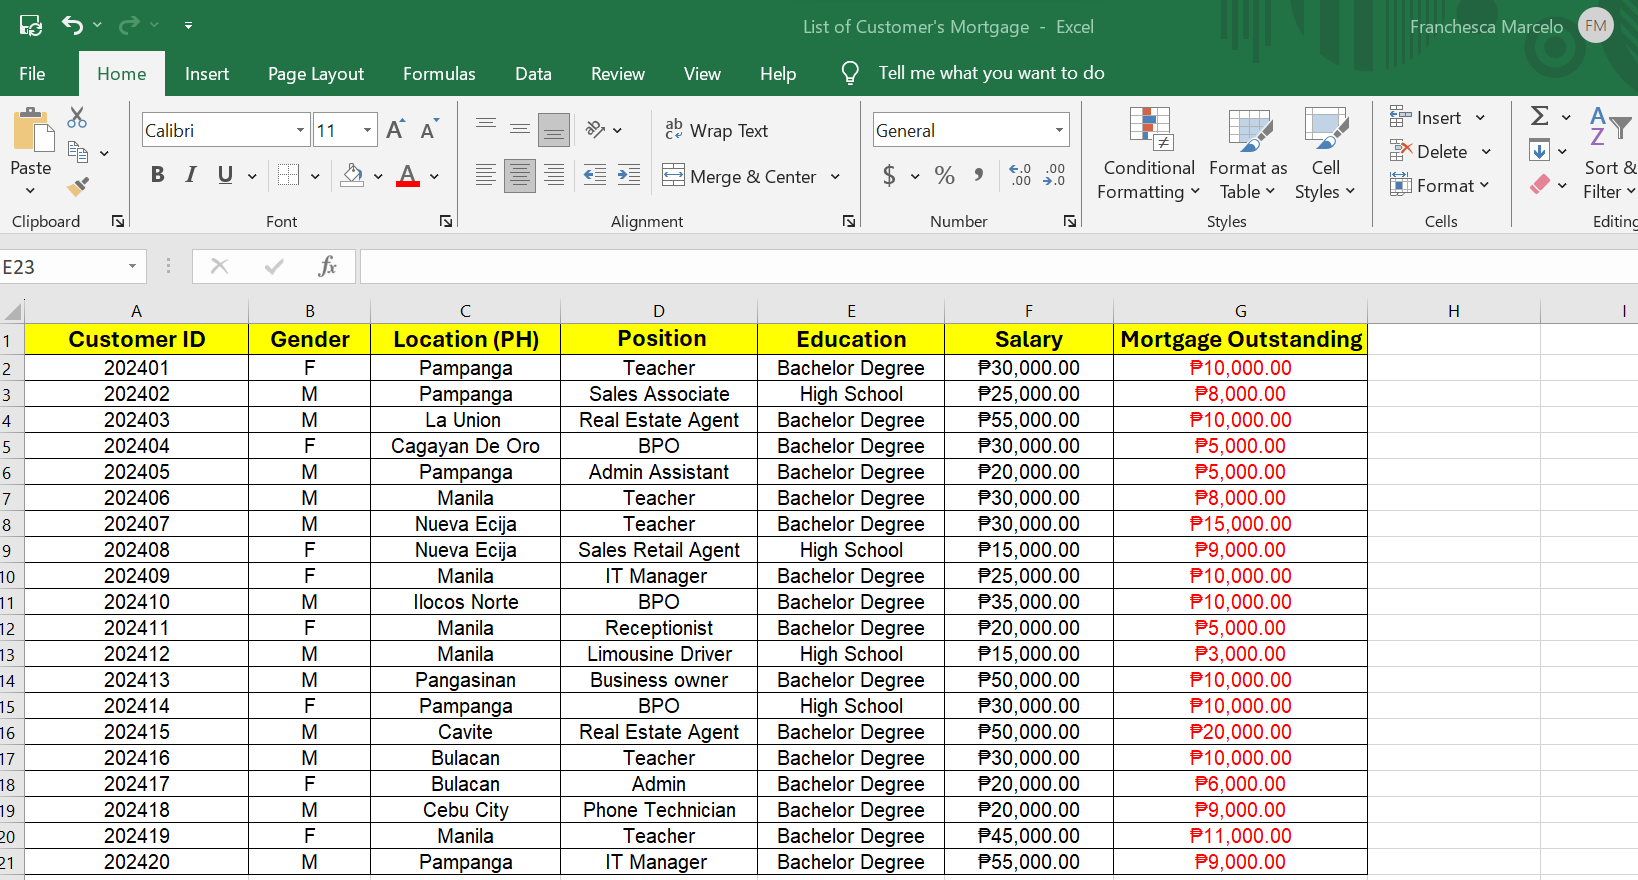Decrease font size with smaller A
1638x880 pixels.
click(x=429, y=130)
